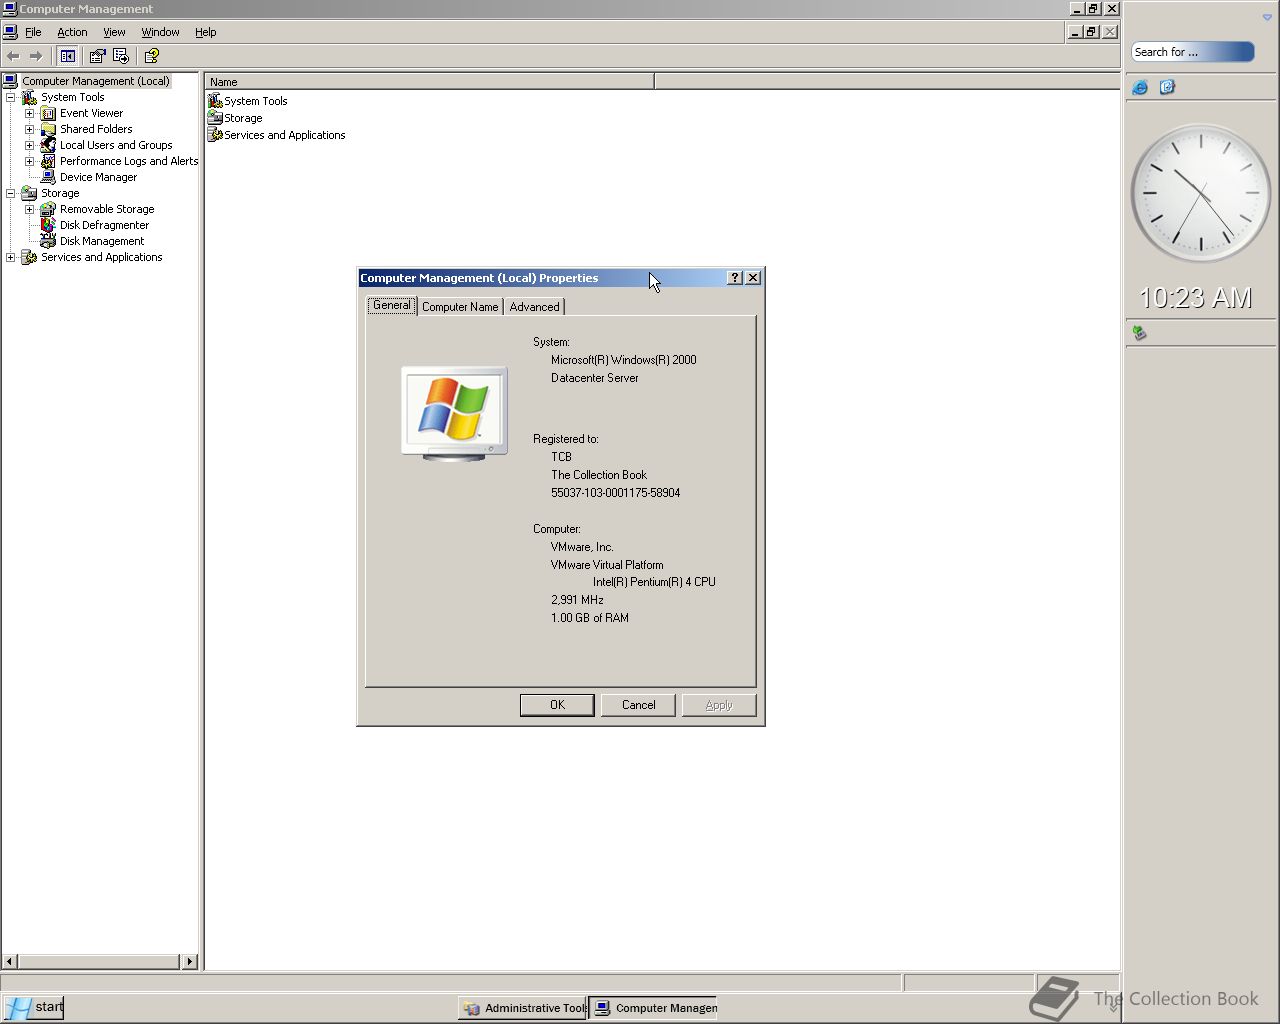1280x1024 pixels.
Task: Click the Properties toolbar icon
Action: [97, 56]
